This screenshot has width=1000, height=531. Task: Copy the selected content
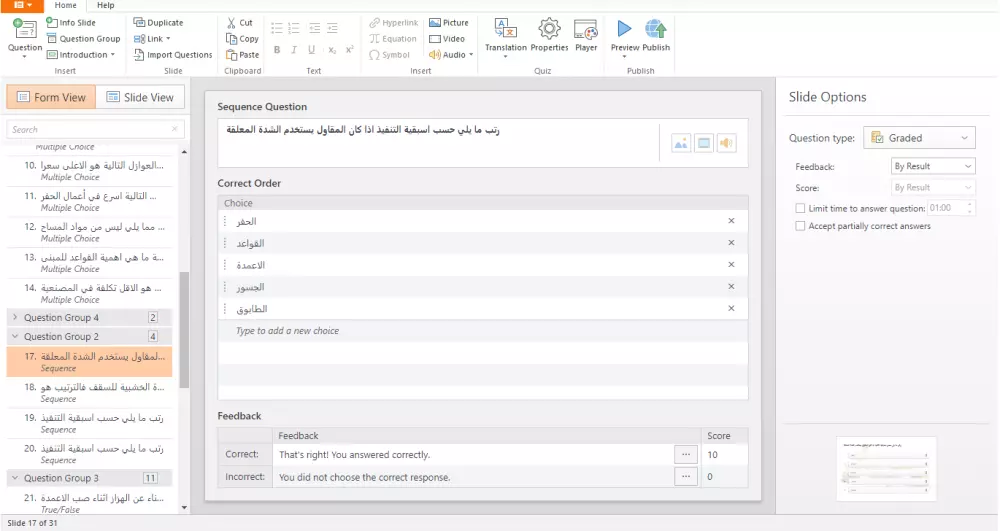click(242, 38)
